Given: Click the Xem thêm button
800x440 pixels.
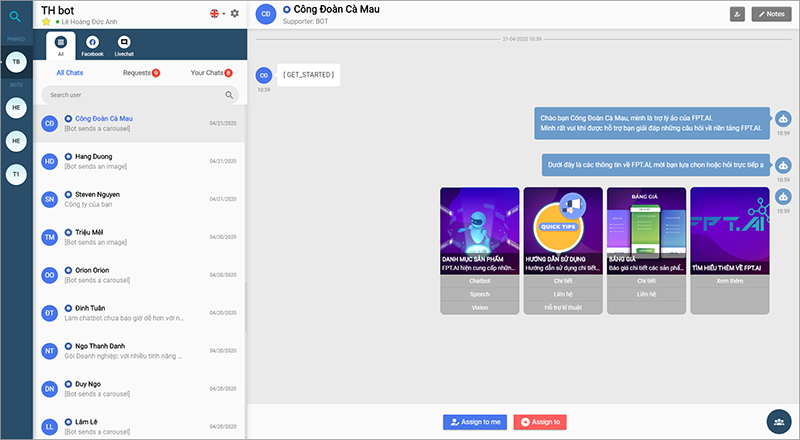Looking at the screenshot, I should pos(730,281).
